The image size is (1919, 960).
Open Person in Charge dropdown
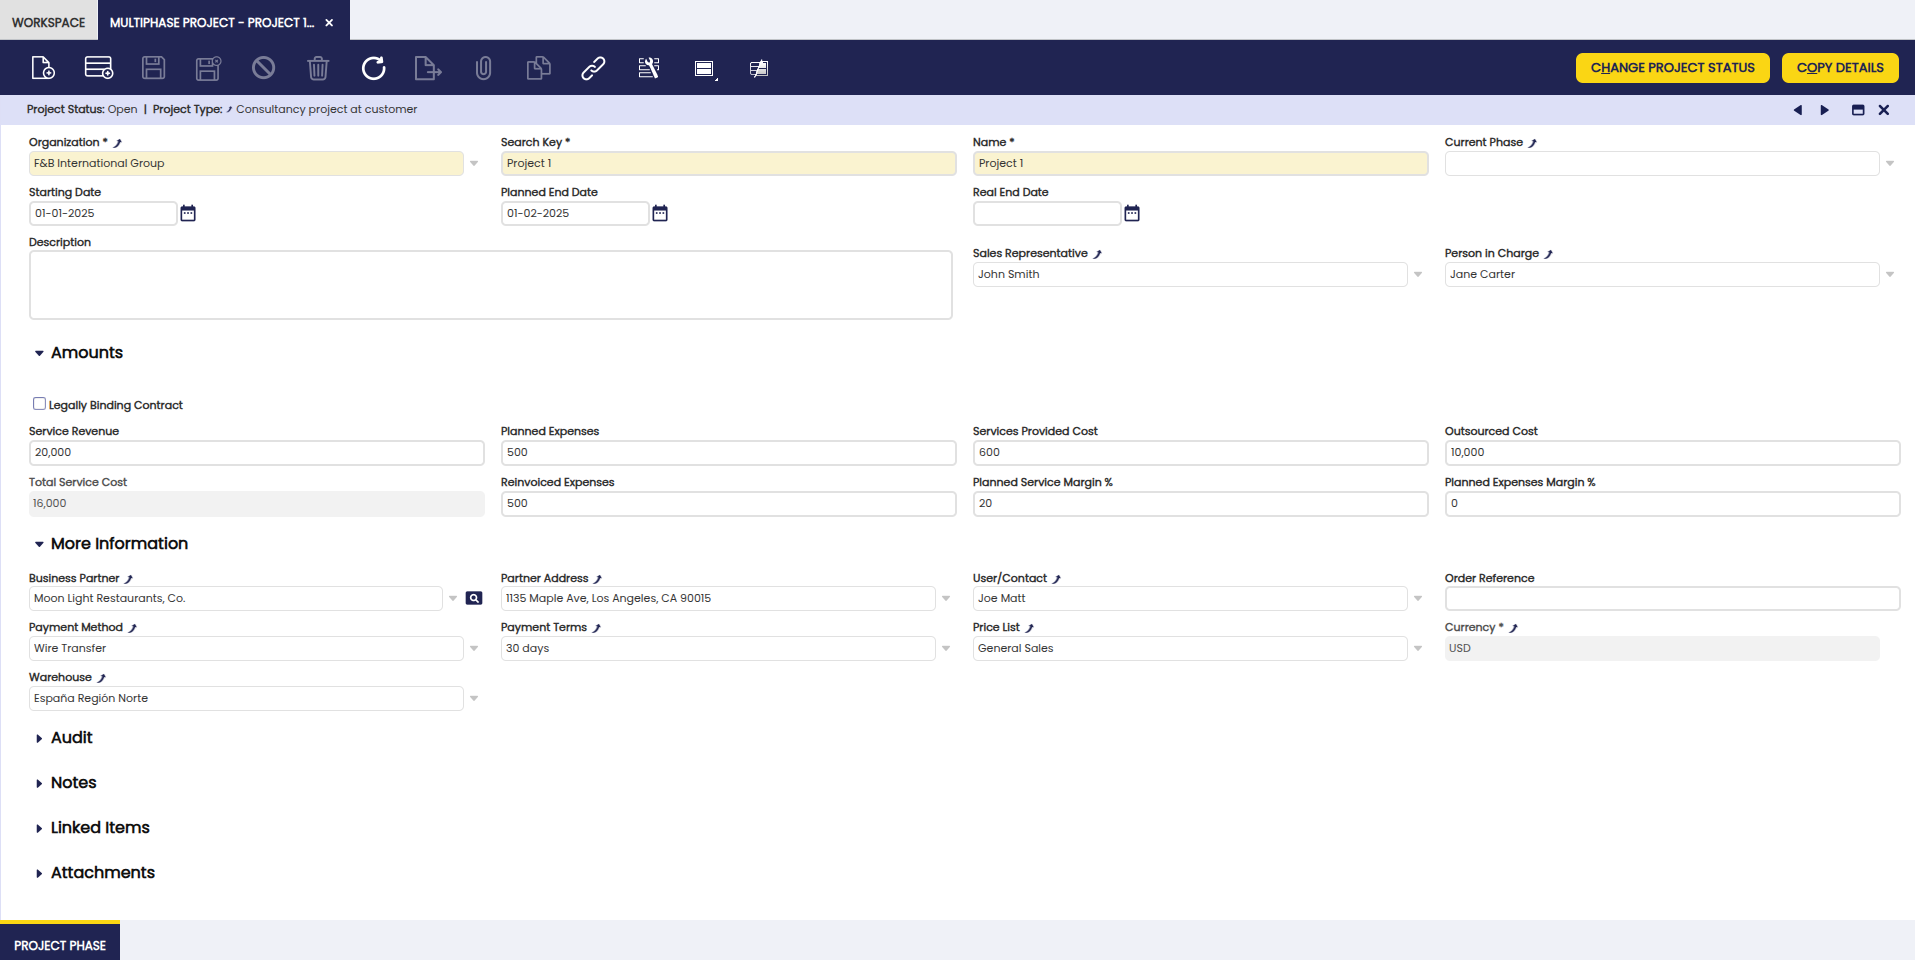pyautogui.click(x=1890, y=274)
